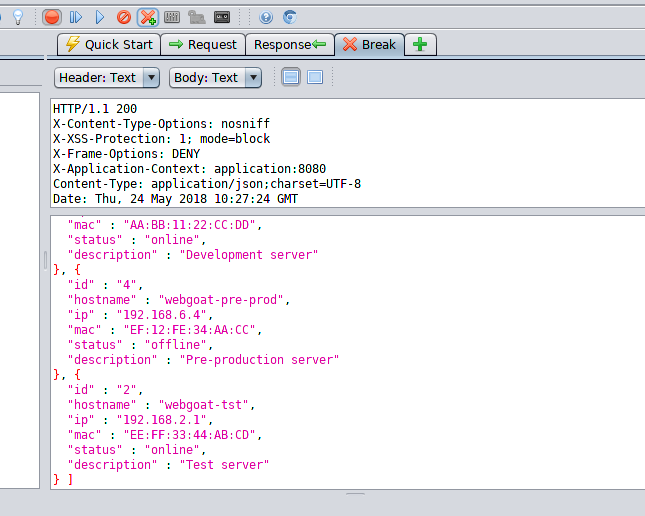Open the Response tab
Viewport: 645px width, 516px height.
pyautogui.click(x=290, y=44)
